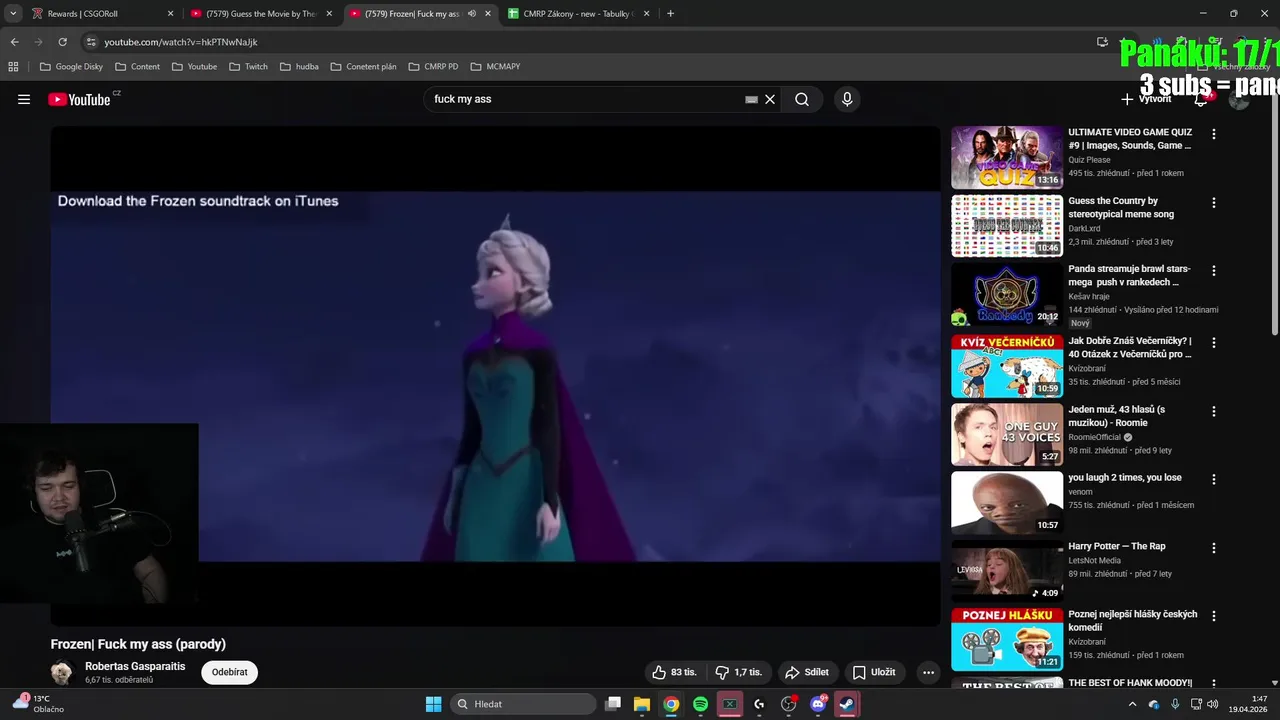1280x720 pixels.
Task: Like the video with thumbs up
Action: (674, 672)
